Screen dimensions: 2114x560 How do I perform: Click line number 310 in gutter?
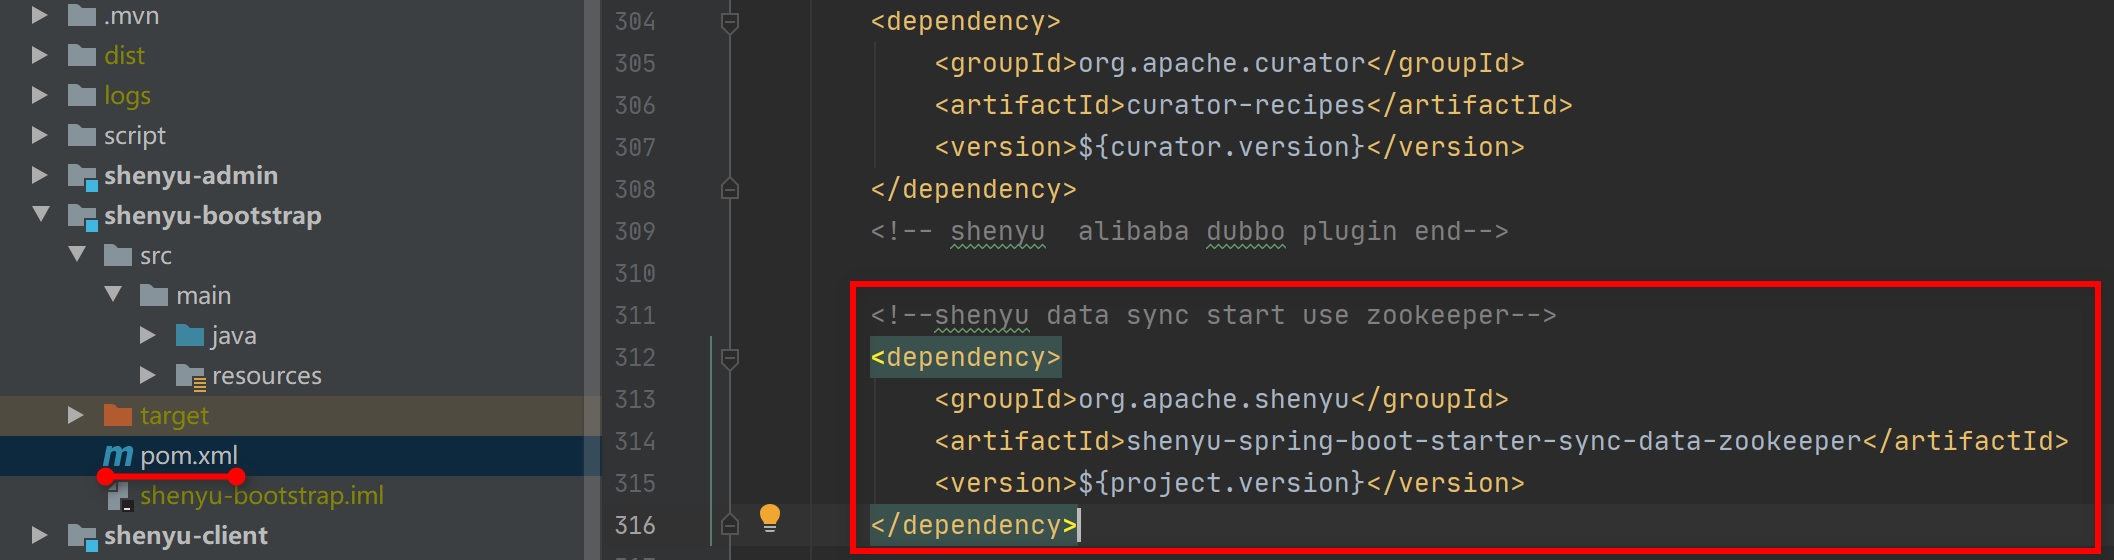coord(635,273)
